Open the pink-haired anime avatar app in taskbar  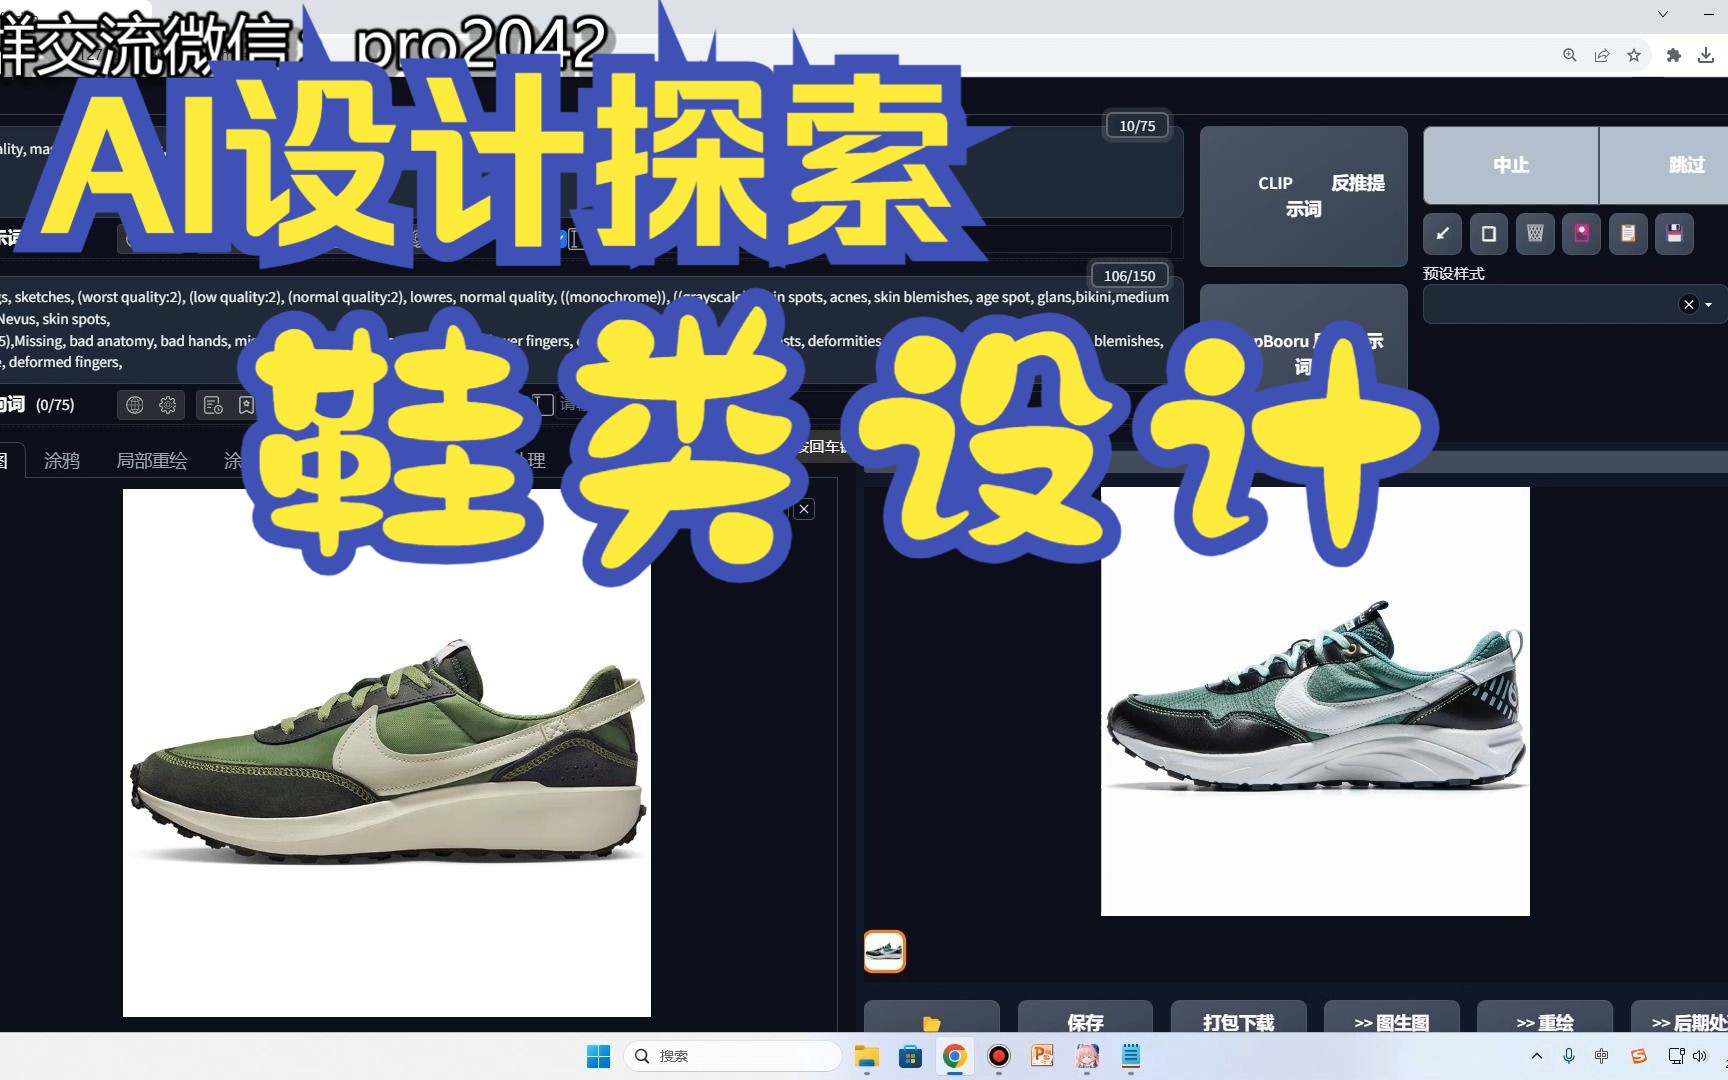point(1087,1056)
